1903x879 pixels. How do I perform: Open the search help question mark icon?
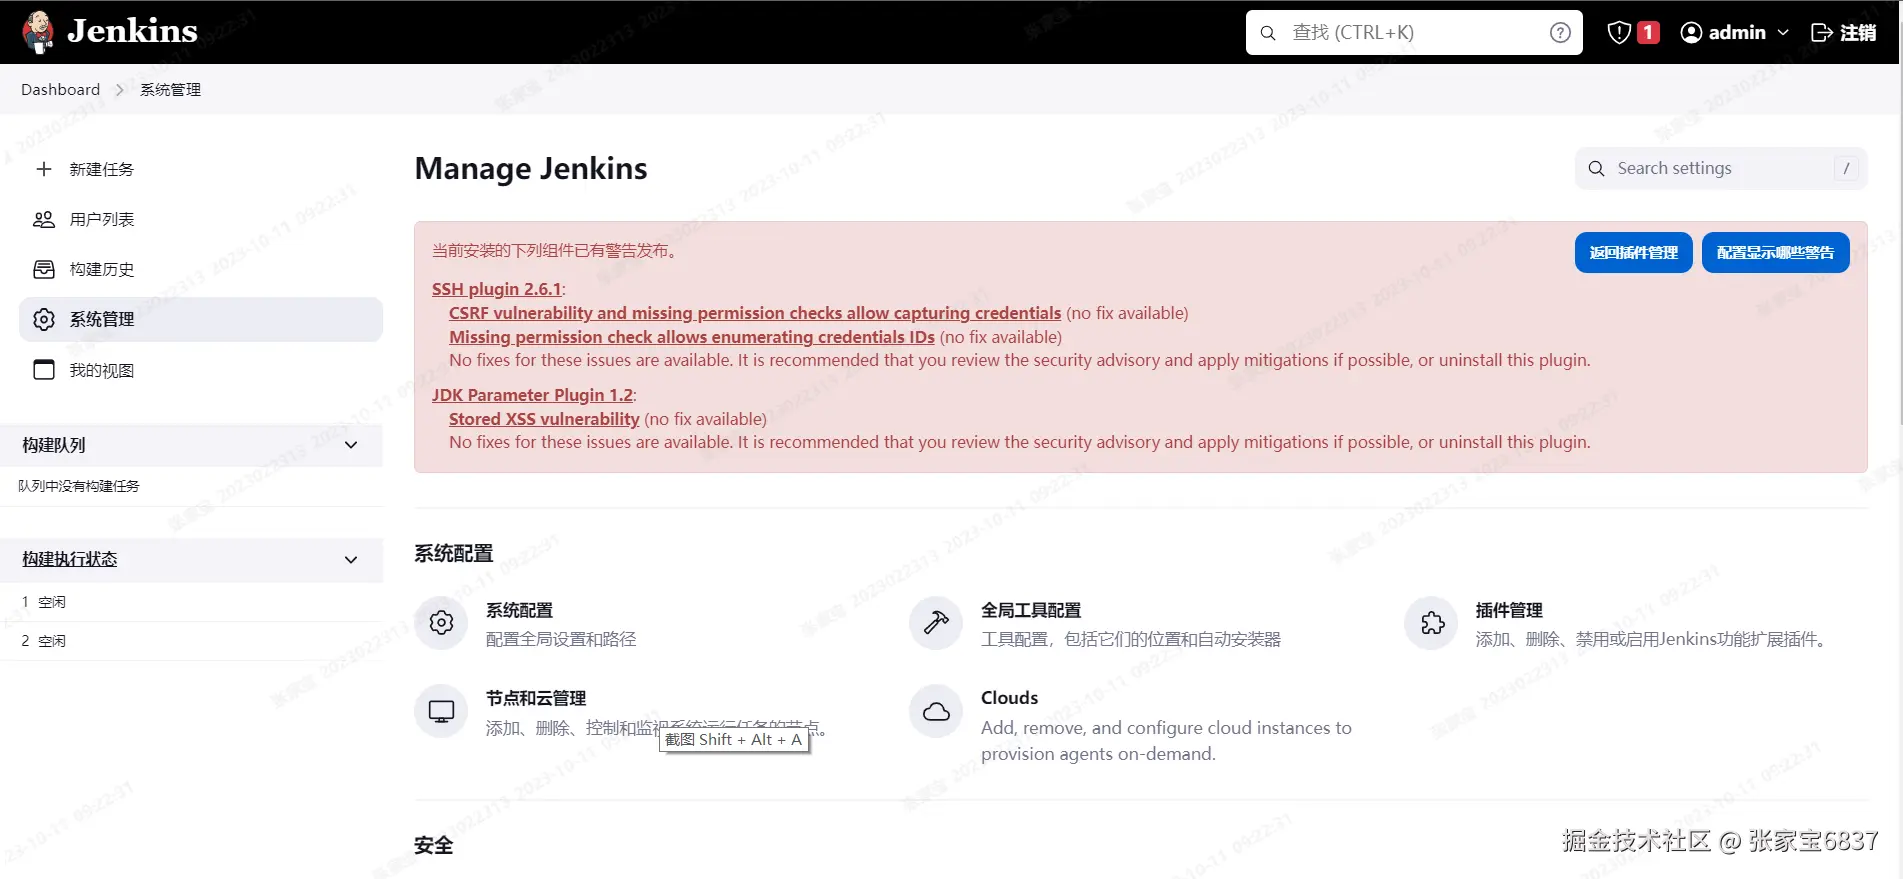1560,33
